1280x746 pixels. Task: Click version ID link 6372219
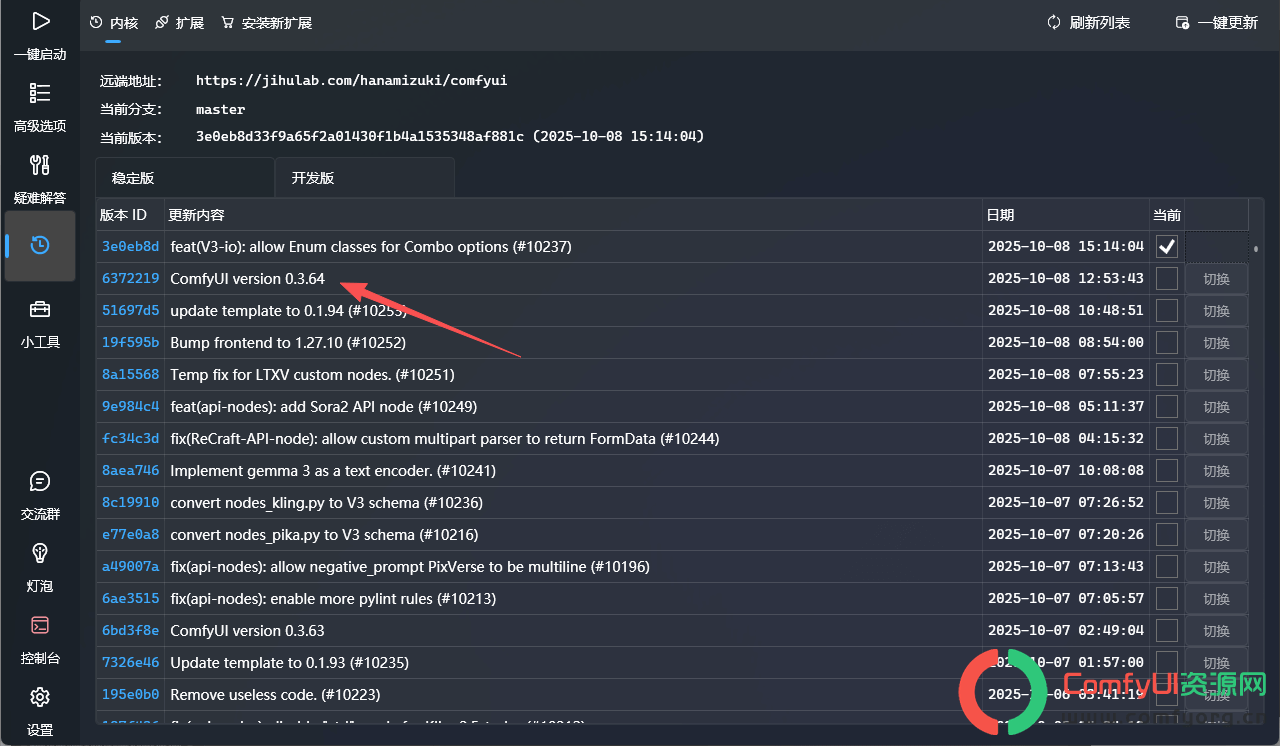click(130, 278)
